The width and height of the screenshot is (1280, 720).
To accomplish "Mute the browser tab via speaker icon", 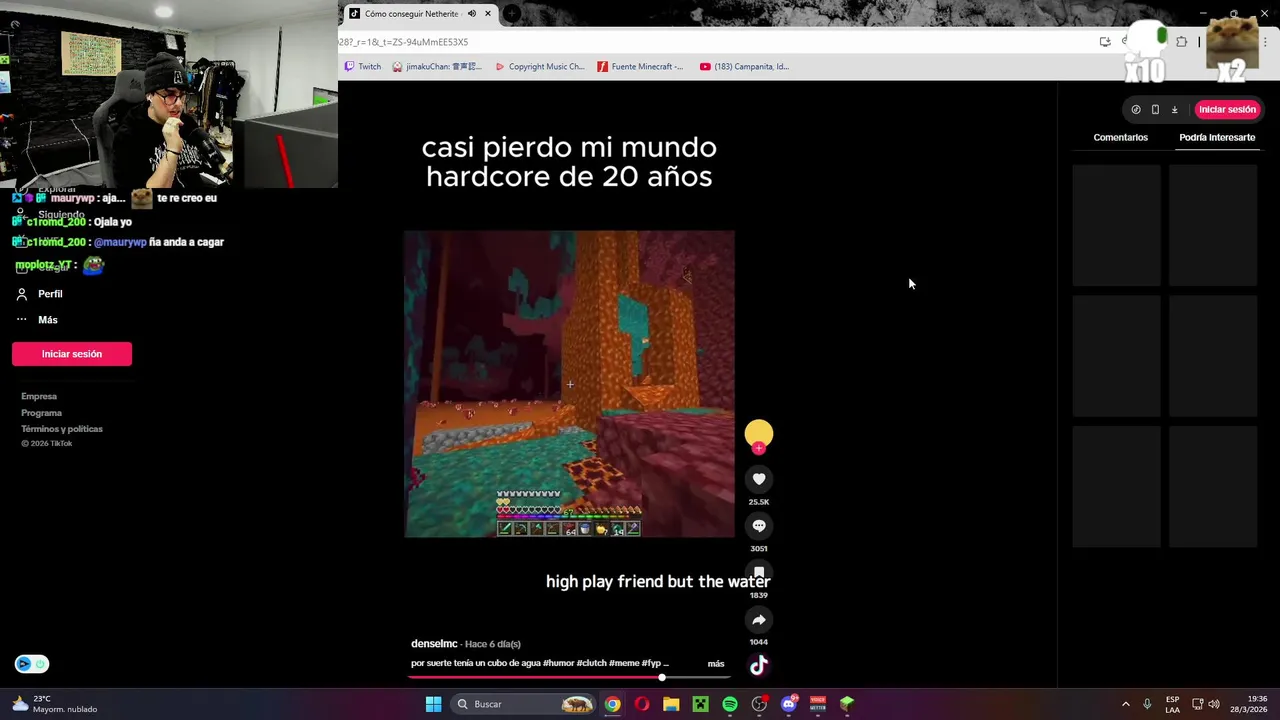I will pos(471,14).
